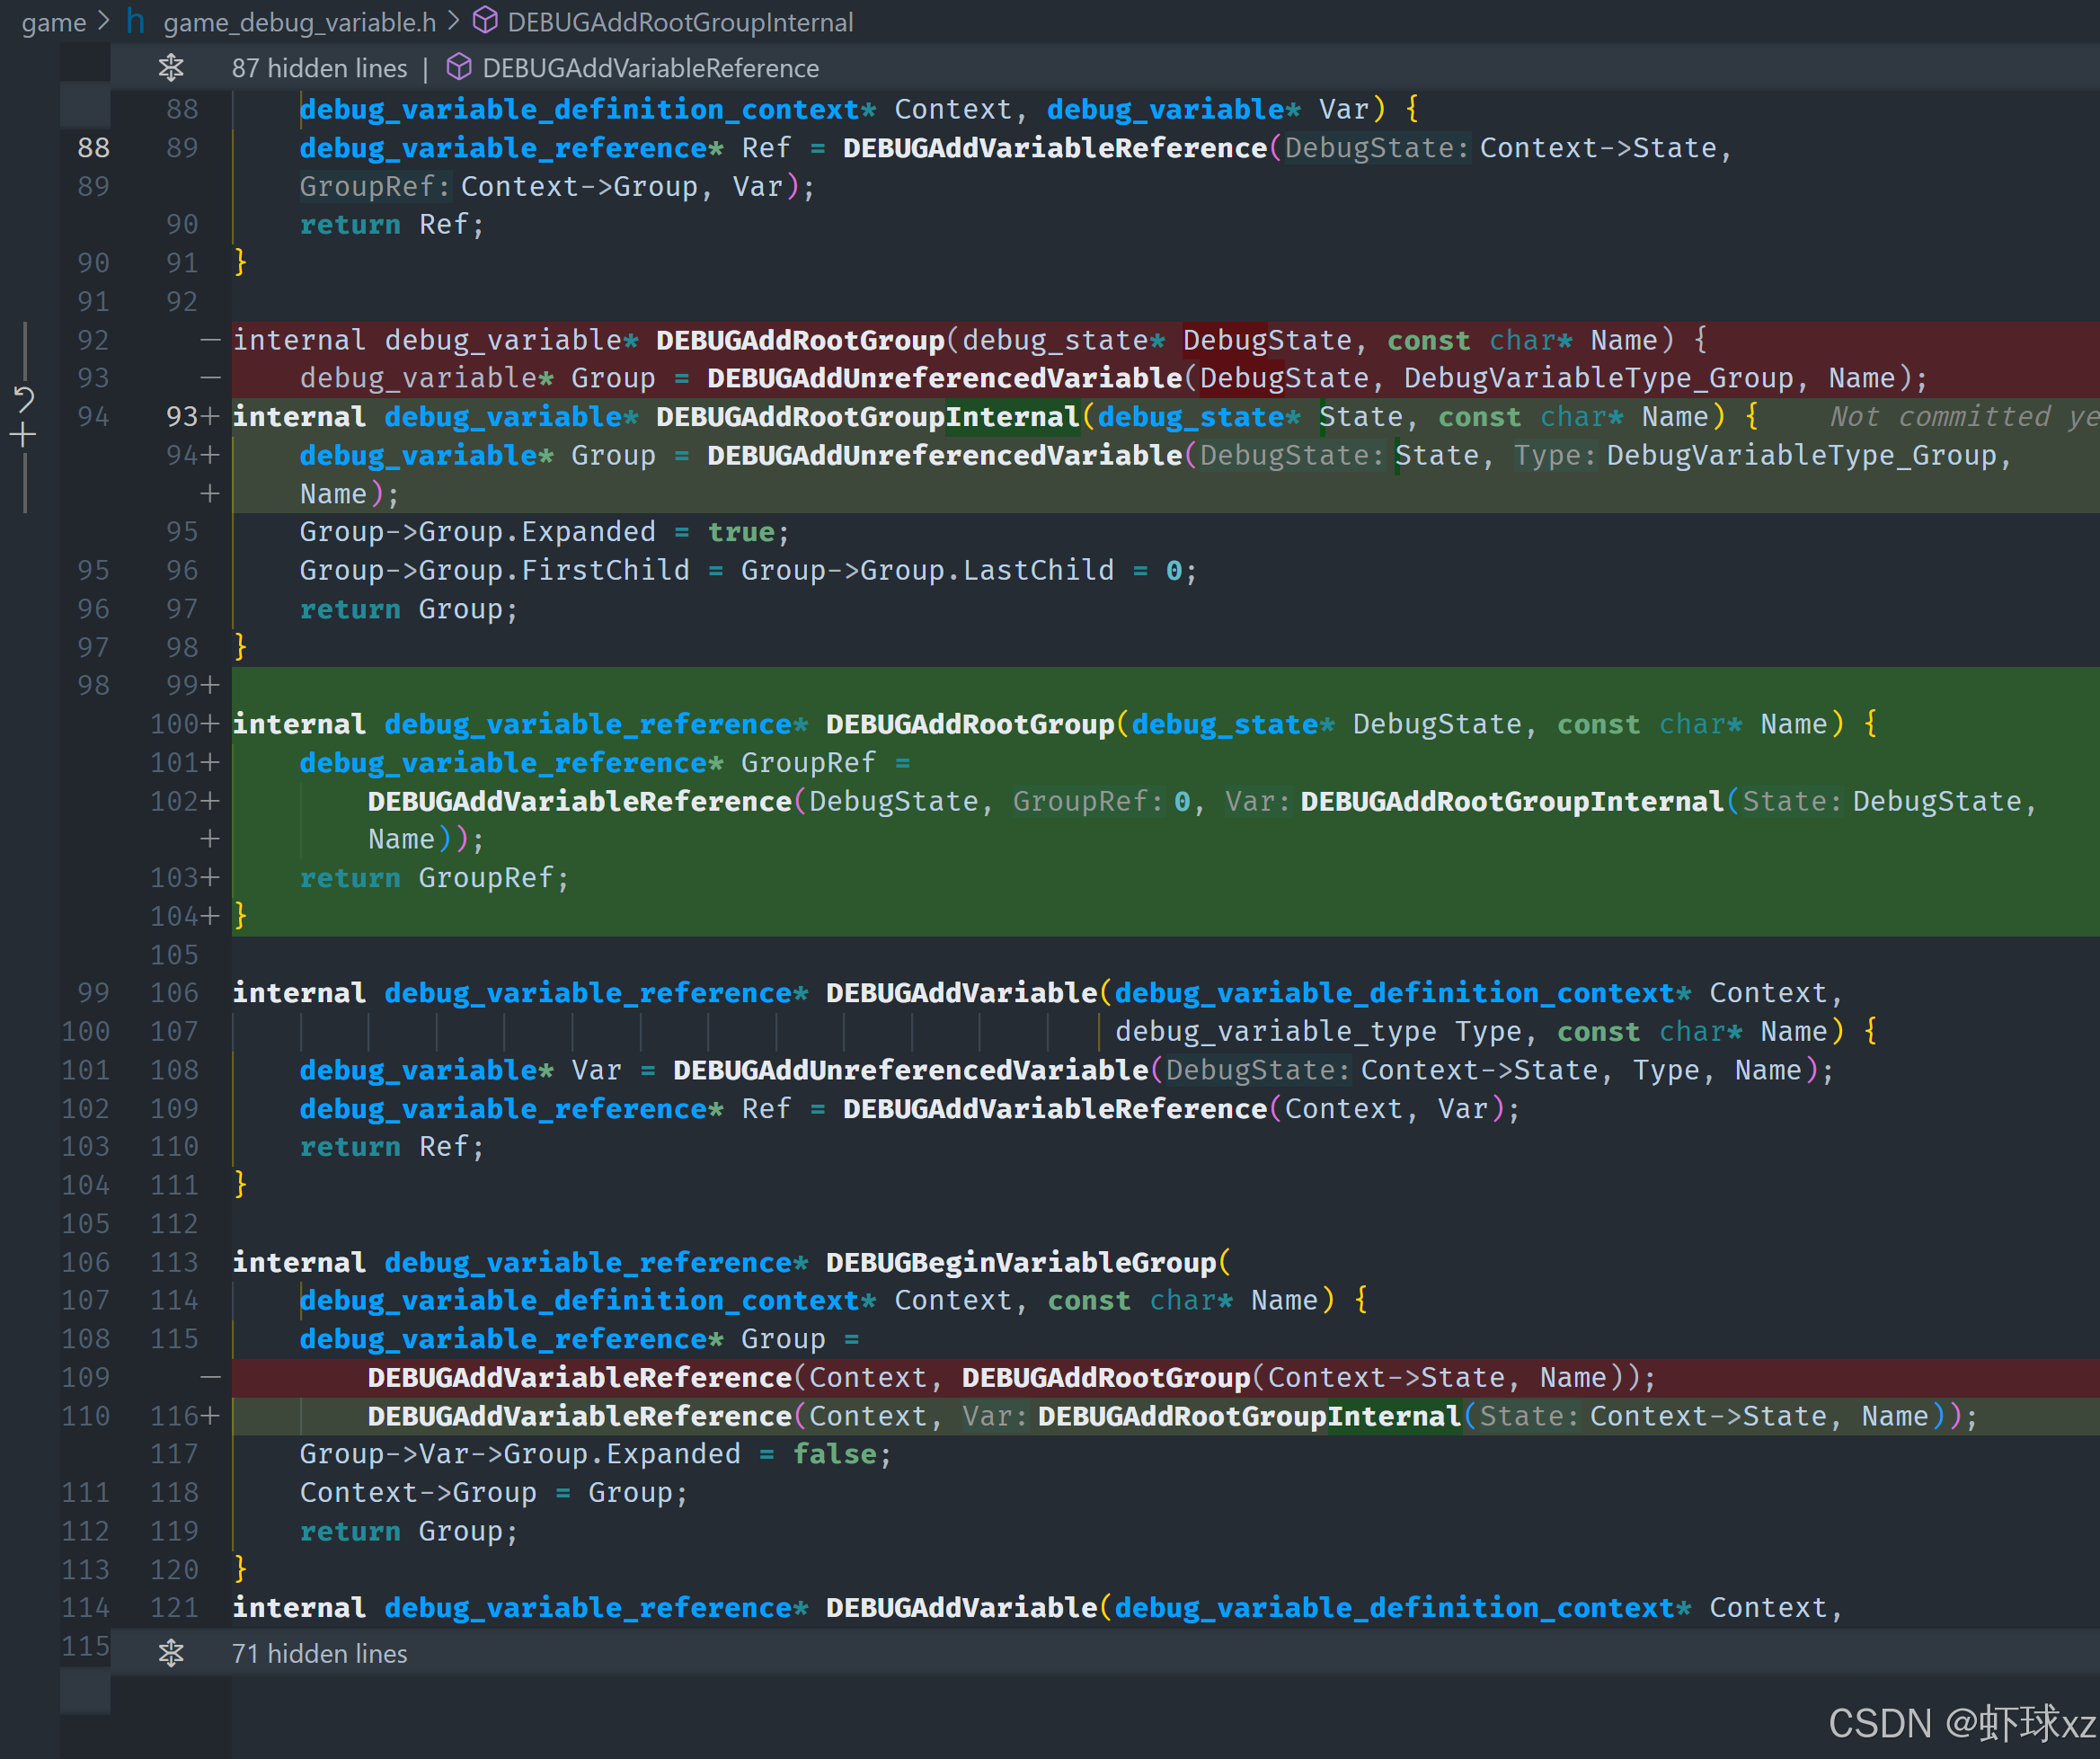Image resolution: width=2100 pixels, height=1759 pixels.
Task: Click the removed red line DEBUGAddUnreferencedVariable call
Action: pyautogui.click(x=944, y=378)
